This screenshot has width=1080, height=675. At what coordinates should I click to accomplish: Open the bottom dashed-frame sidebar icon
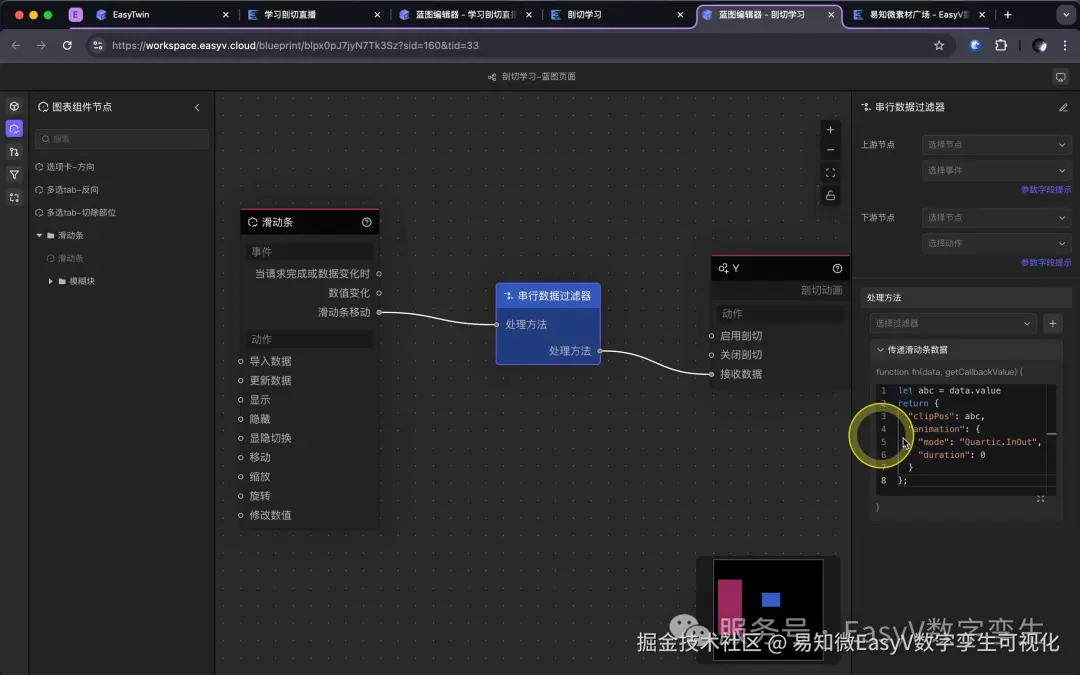[14, 198]
